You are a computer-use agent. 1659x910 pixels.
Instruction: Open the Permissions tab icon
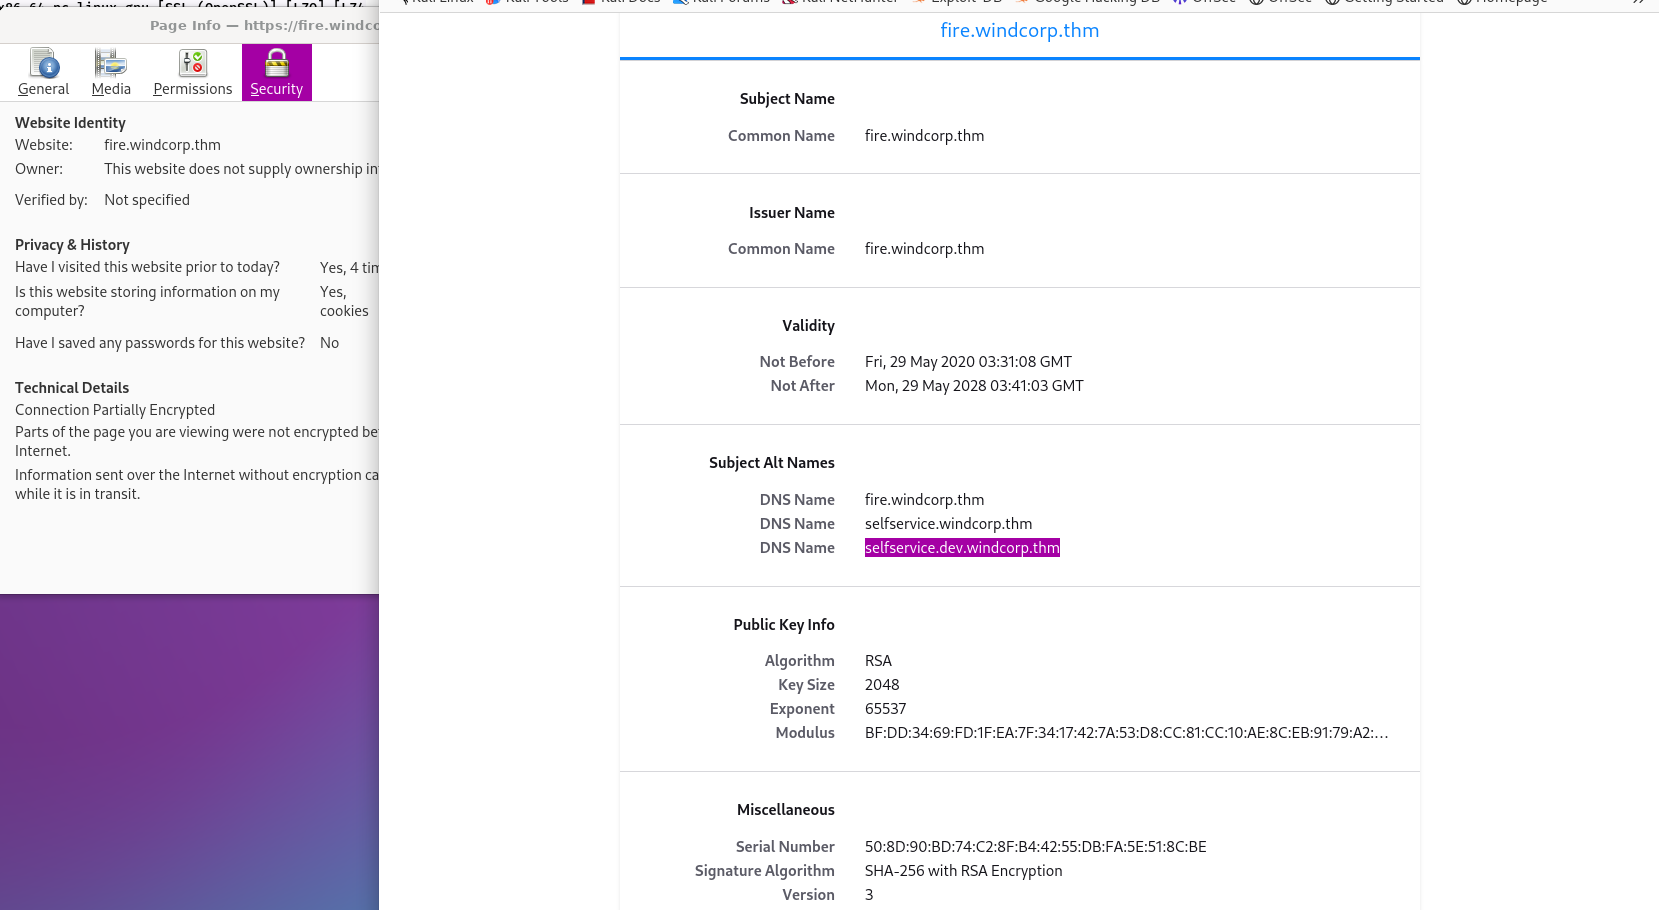click(192, 65)
